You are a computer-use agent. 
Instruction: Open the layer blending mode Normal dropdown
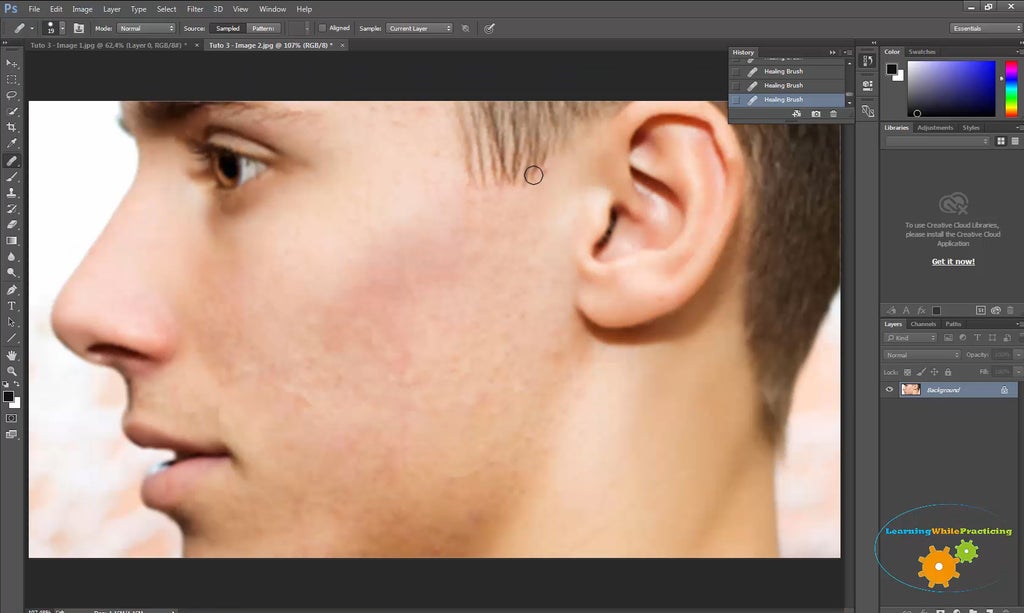(920, 355)
